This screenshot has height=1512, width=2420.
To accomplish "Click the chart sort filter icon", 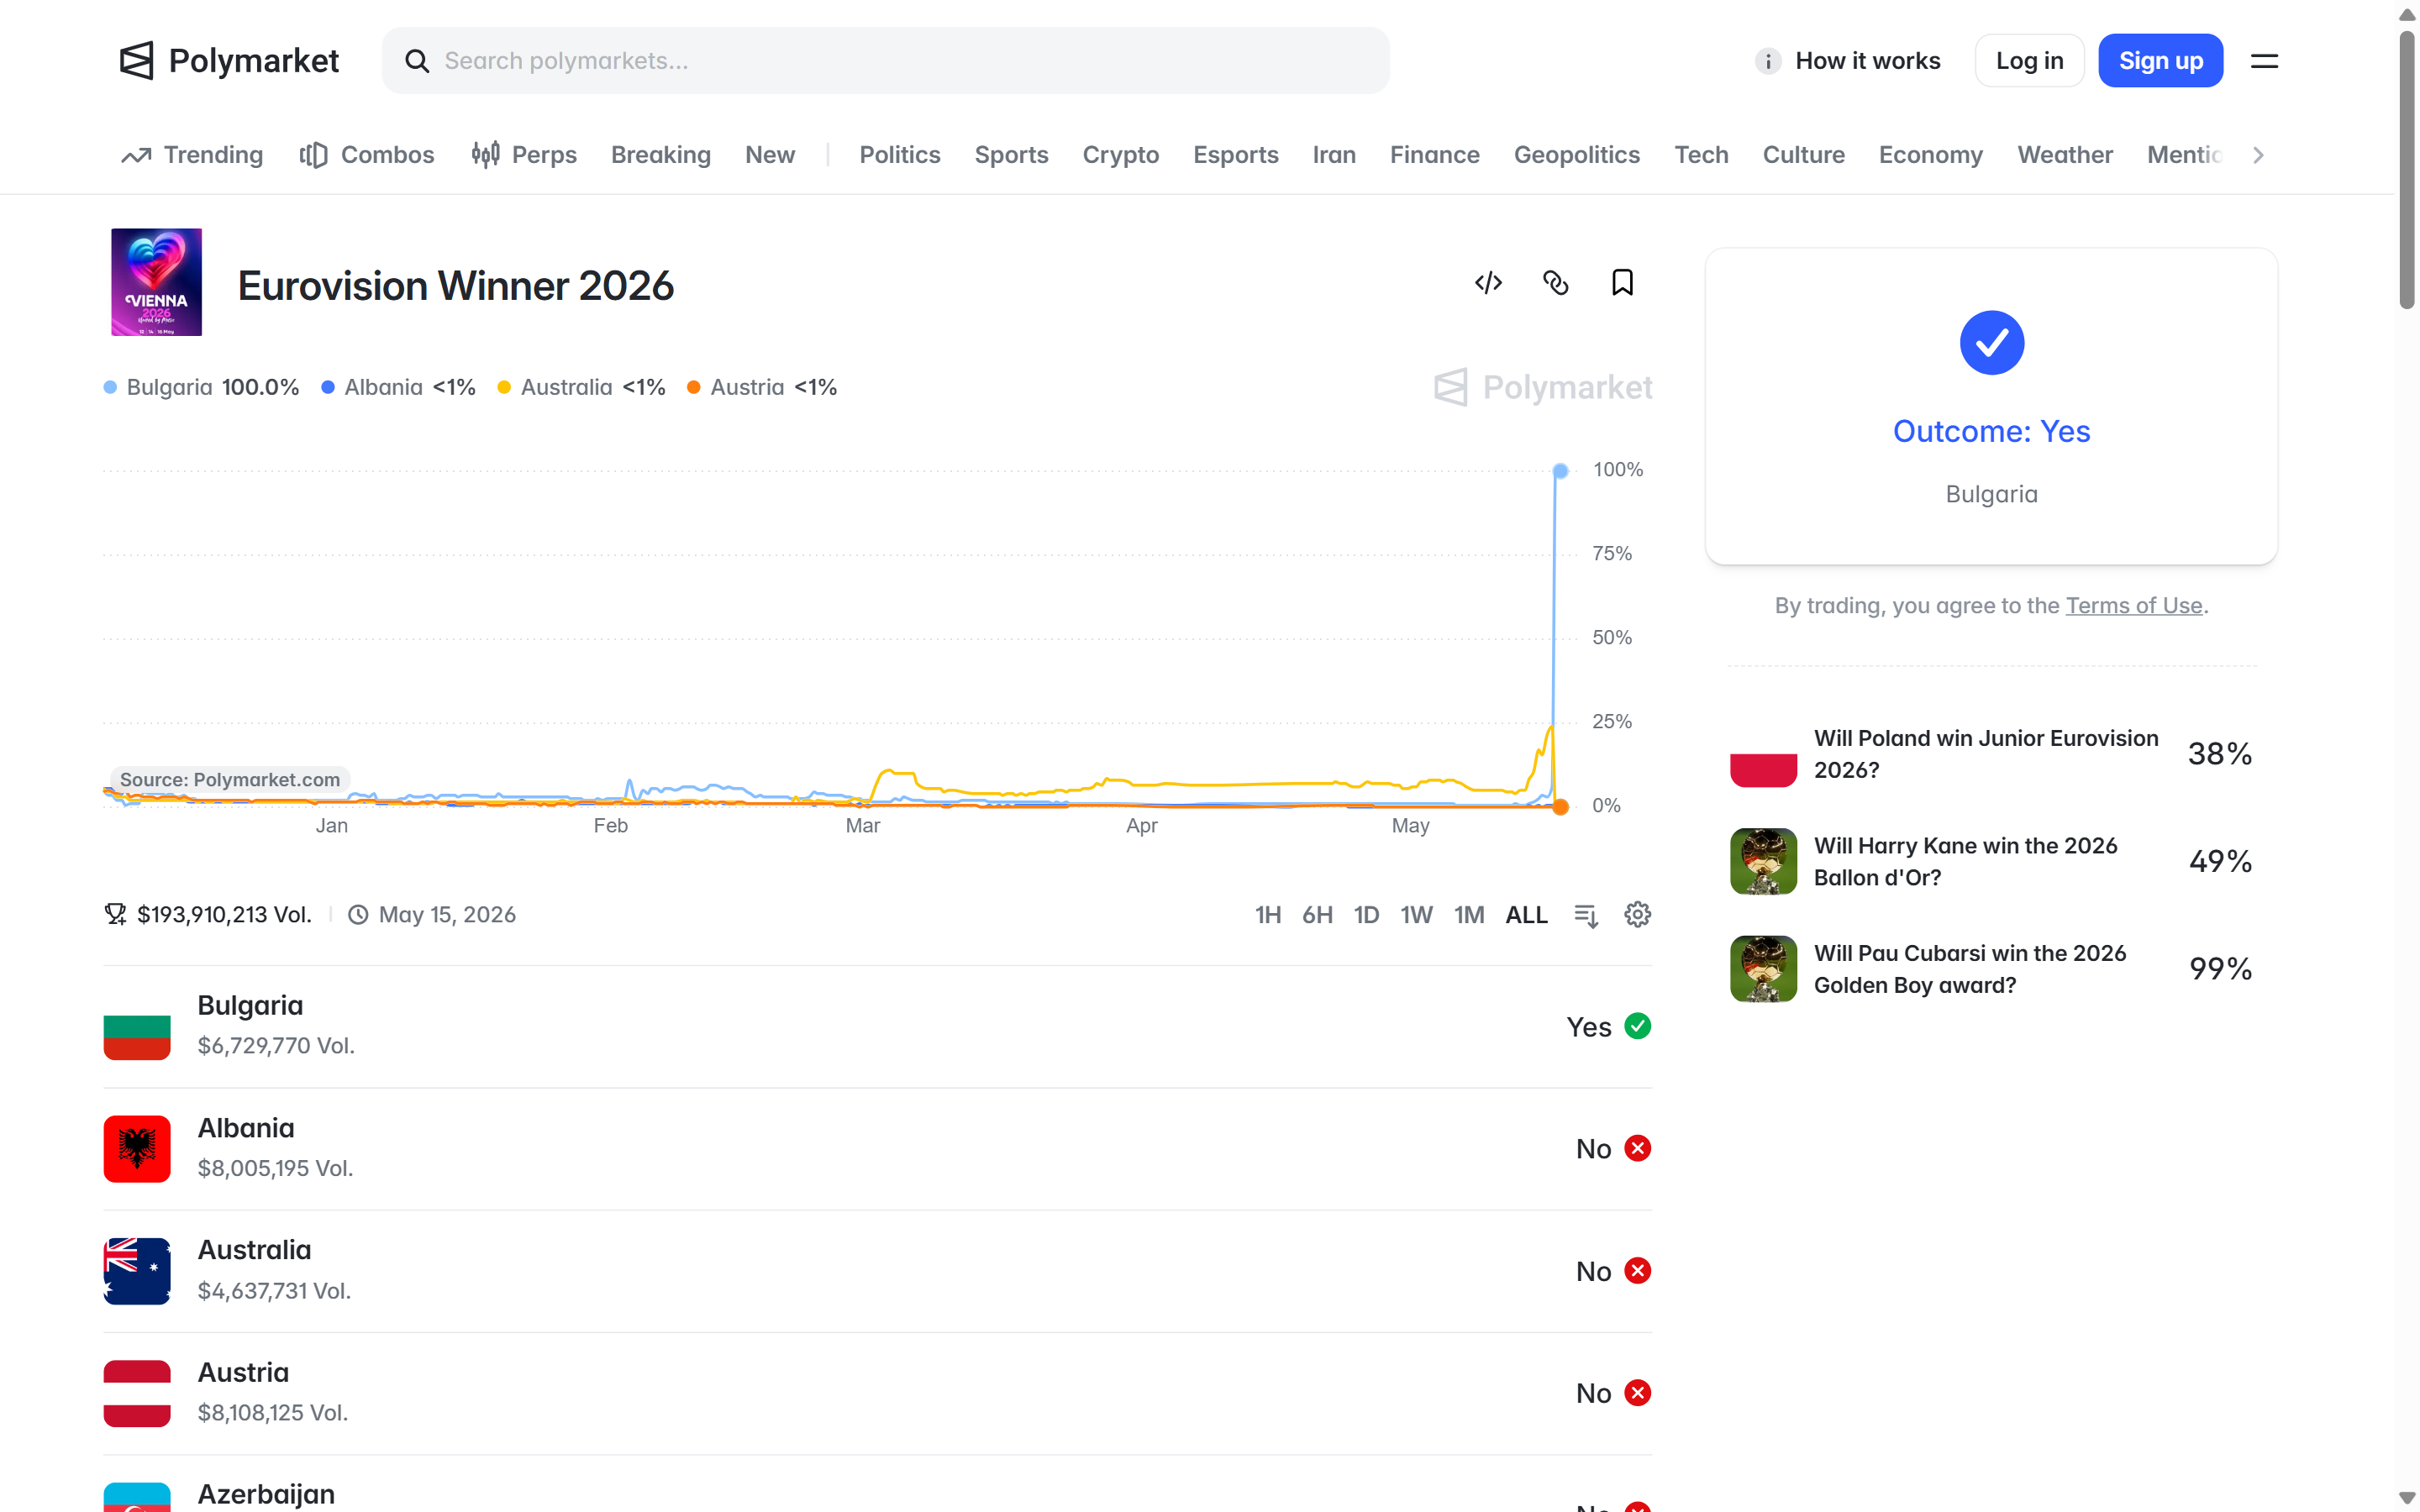I will [1586, 915].
